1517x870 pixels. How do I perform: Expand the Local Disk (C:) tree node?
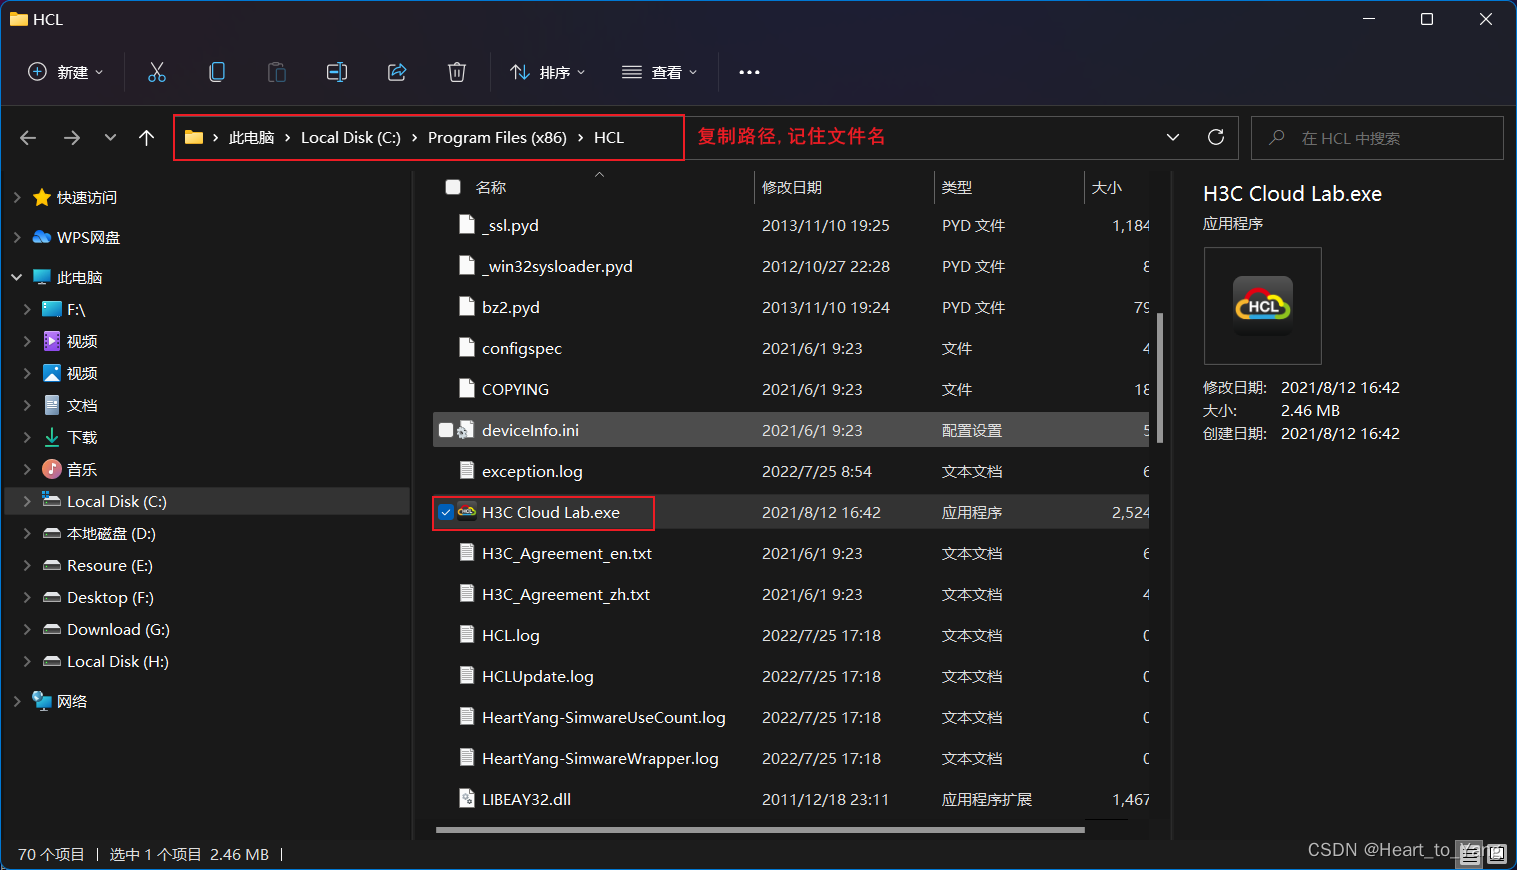27,501
